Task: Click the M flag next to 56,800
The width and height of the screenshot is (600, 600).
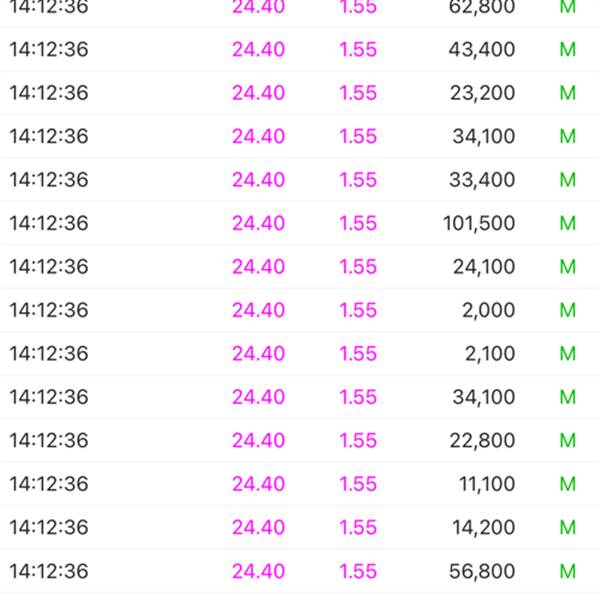Action: click(568, 572)
